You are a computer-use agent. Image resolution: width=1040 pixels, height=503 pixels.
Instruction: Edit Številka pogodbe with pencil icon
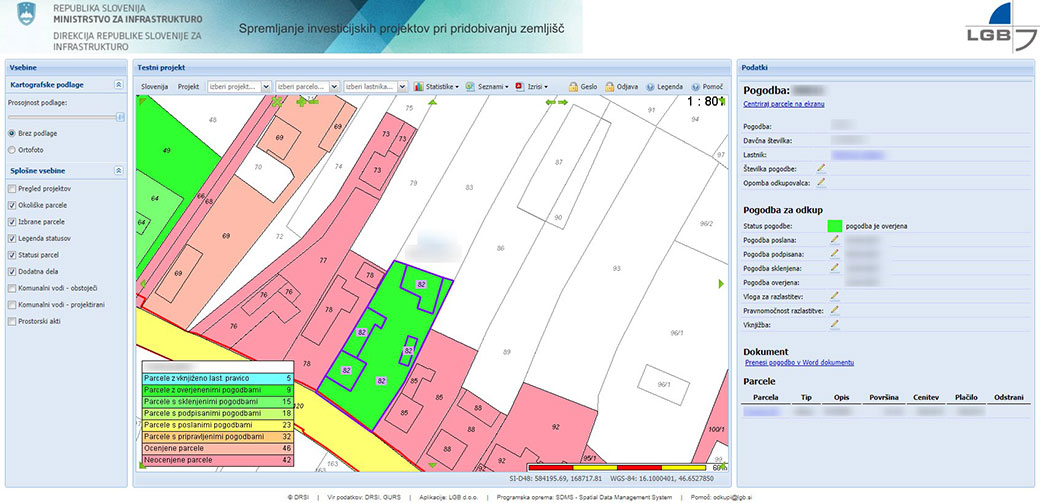821,168
